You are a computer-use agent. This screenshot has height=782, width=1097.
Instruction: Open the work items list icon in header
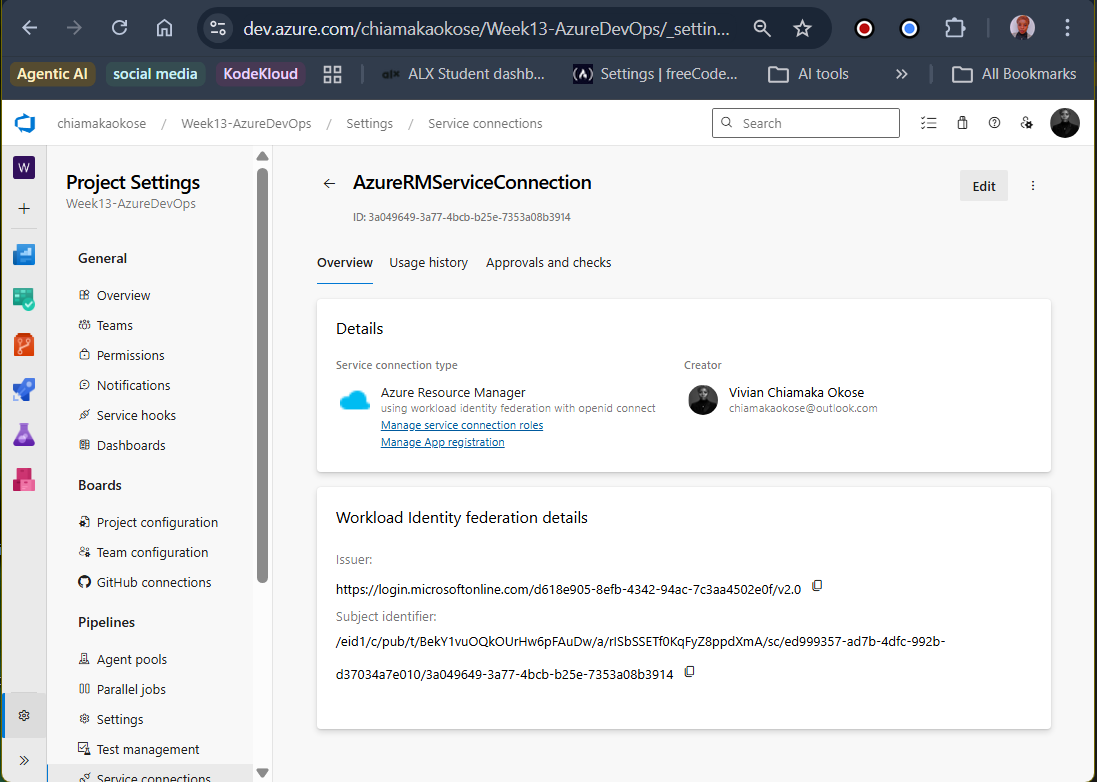point(928,123)
